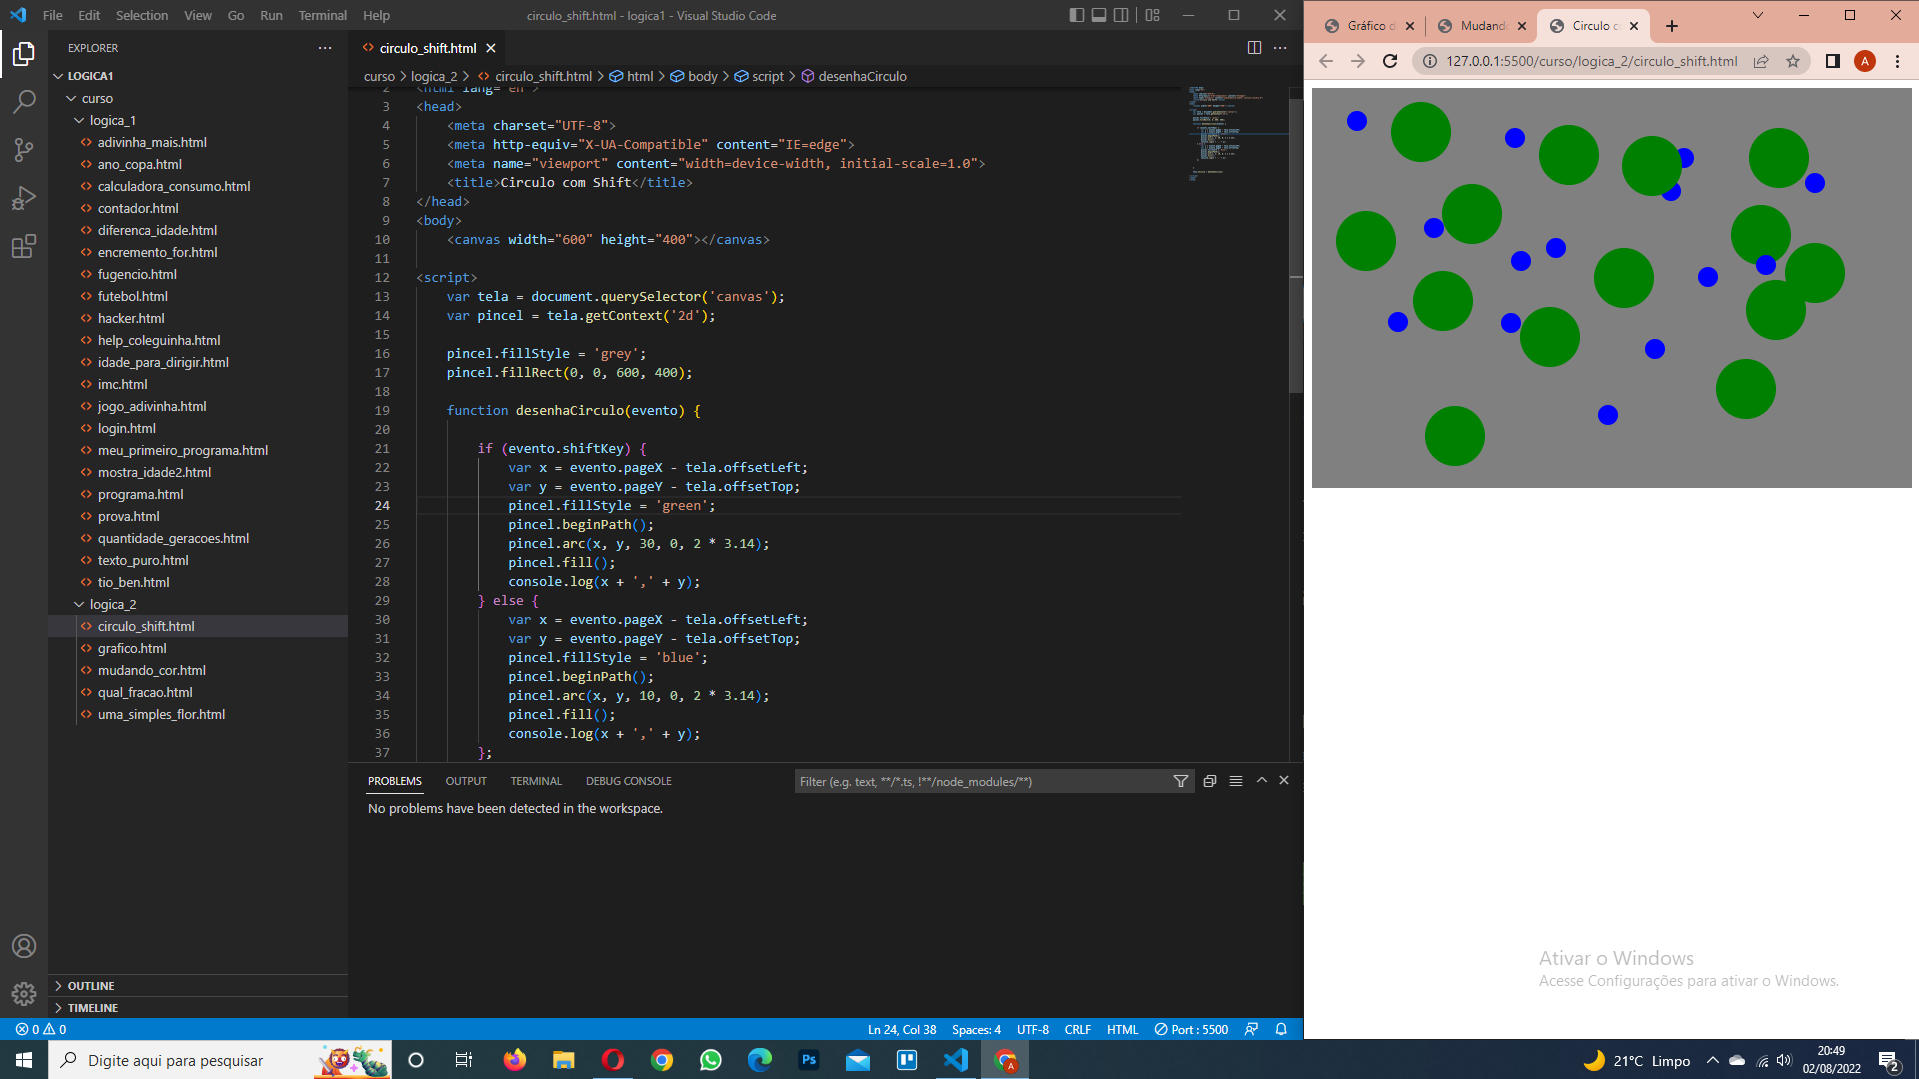This screenshot has width=1919, height=1079.
Task: Open the Explorer view in activity bar
Action: (x=24, y=54)
